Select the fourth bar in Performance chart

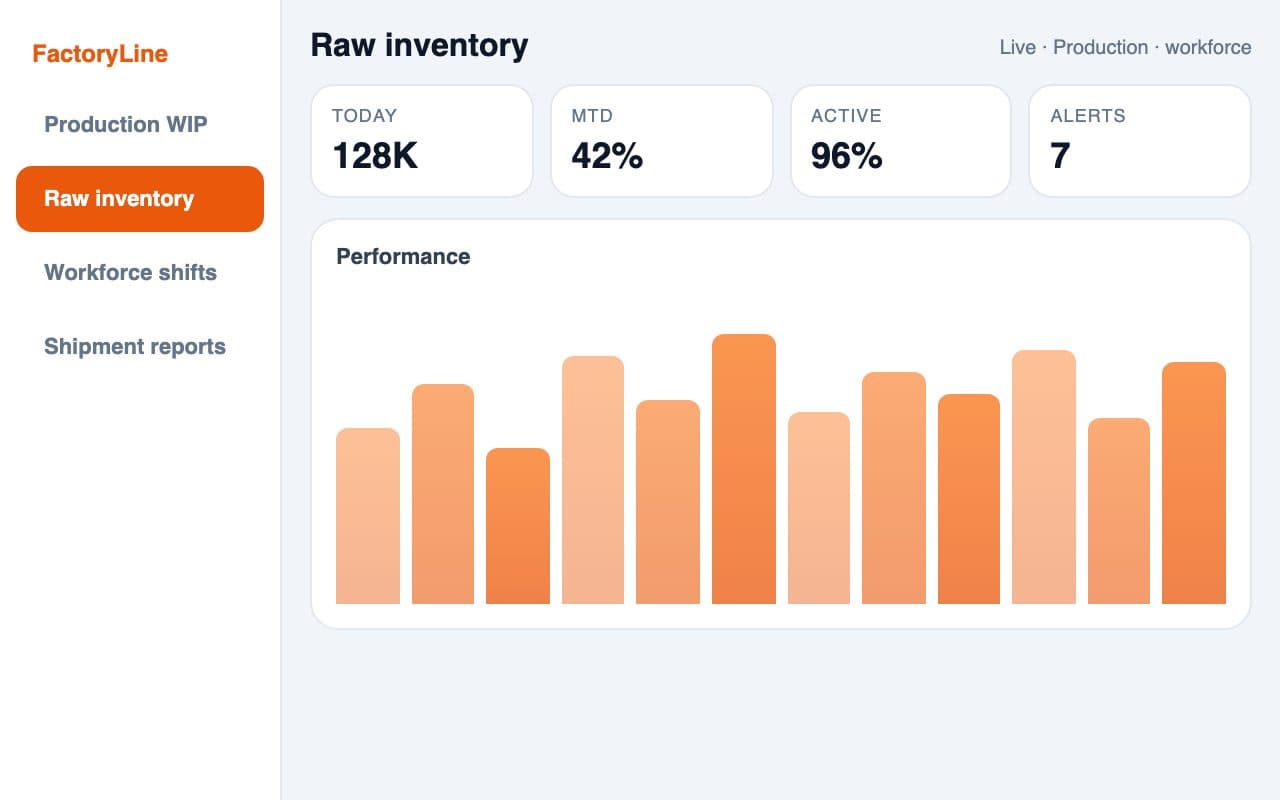593,480
